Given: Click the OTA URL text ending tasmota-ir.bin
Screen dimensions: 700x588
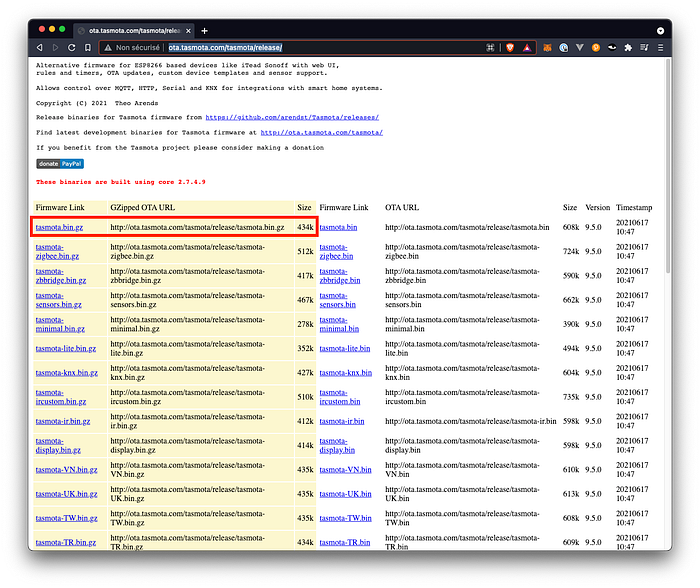Looking at the screenshot, I should click(x=471, y=421).
